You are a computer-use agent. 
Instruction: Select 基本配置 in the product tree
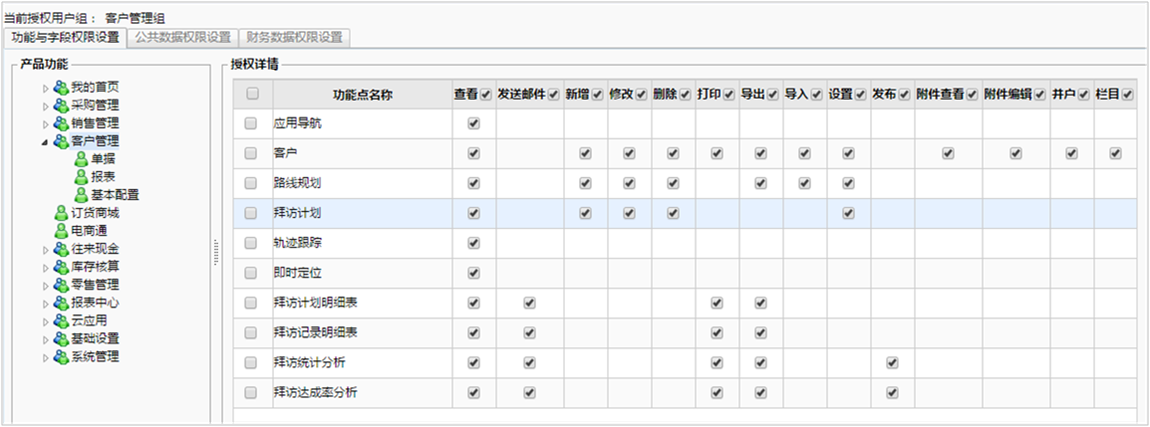click(114, 195)
